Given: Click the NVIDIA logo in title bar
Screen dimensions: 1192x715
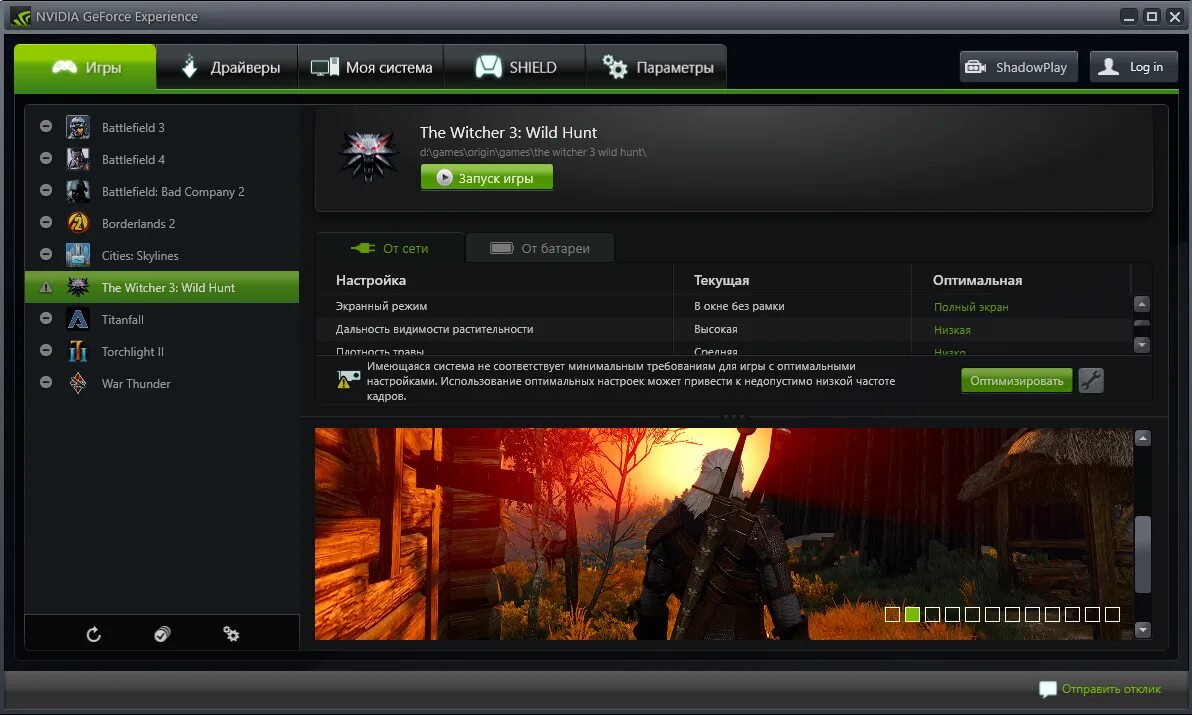Looking at the screenshot, I should tap(21, 16).
